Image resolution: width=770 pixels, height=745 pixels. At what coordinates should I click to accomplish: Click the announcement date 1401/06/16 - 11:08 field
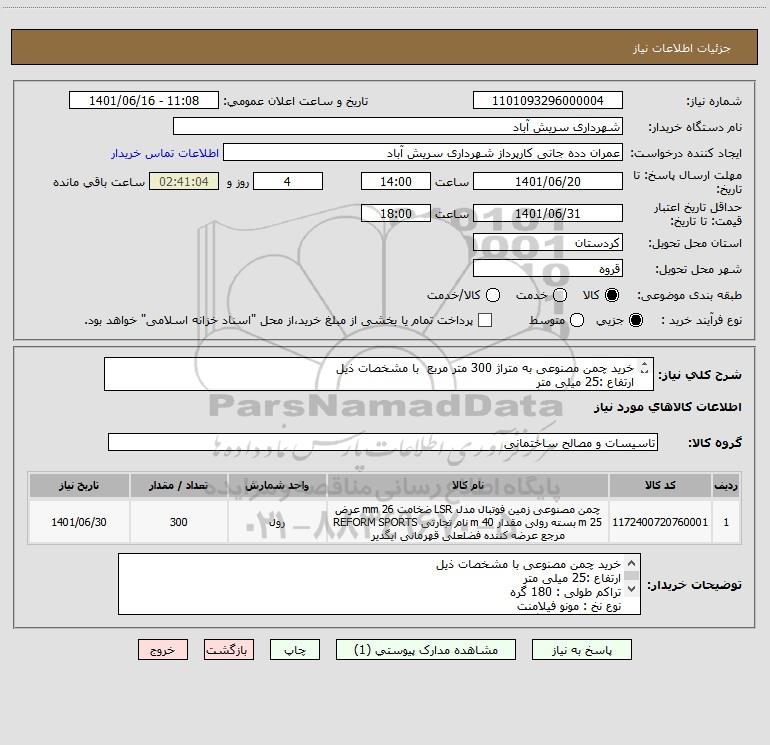point(144,101)
